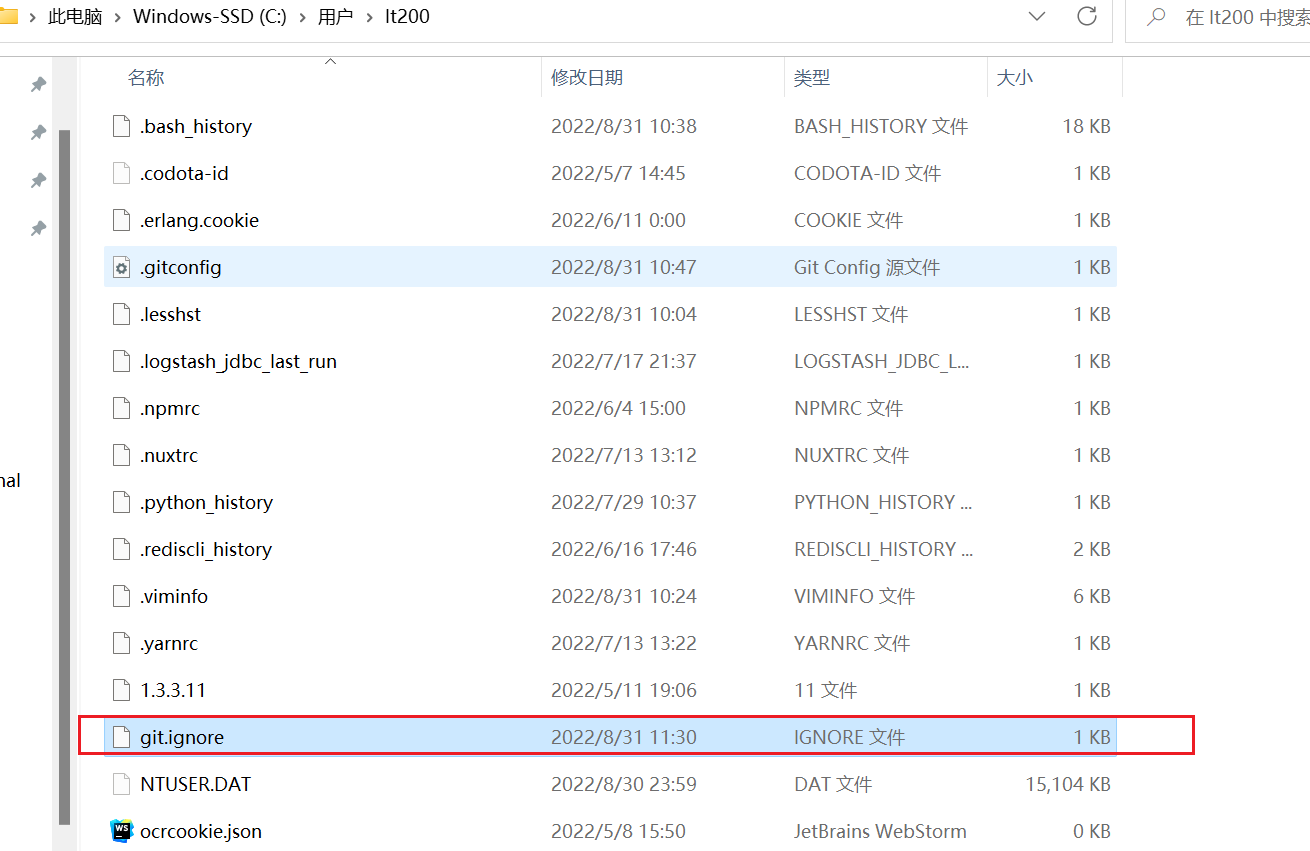This screenshot has height=851, width=1310.
Task: Sort files by 名称 column header
Action: point(146,78)
